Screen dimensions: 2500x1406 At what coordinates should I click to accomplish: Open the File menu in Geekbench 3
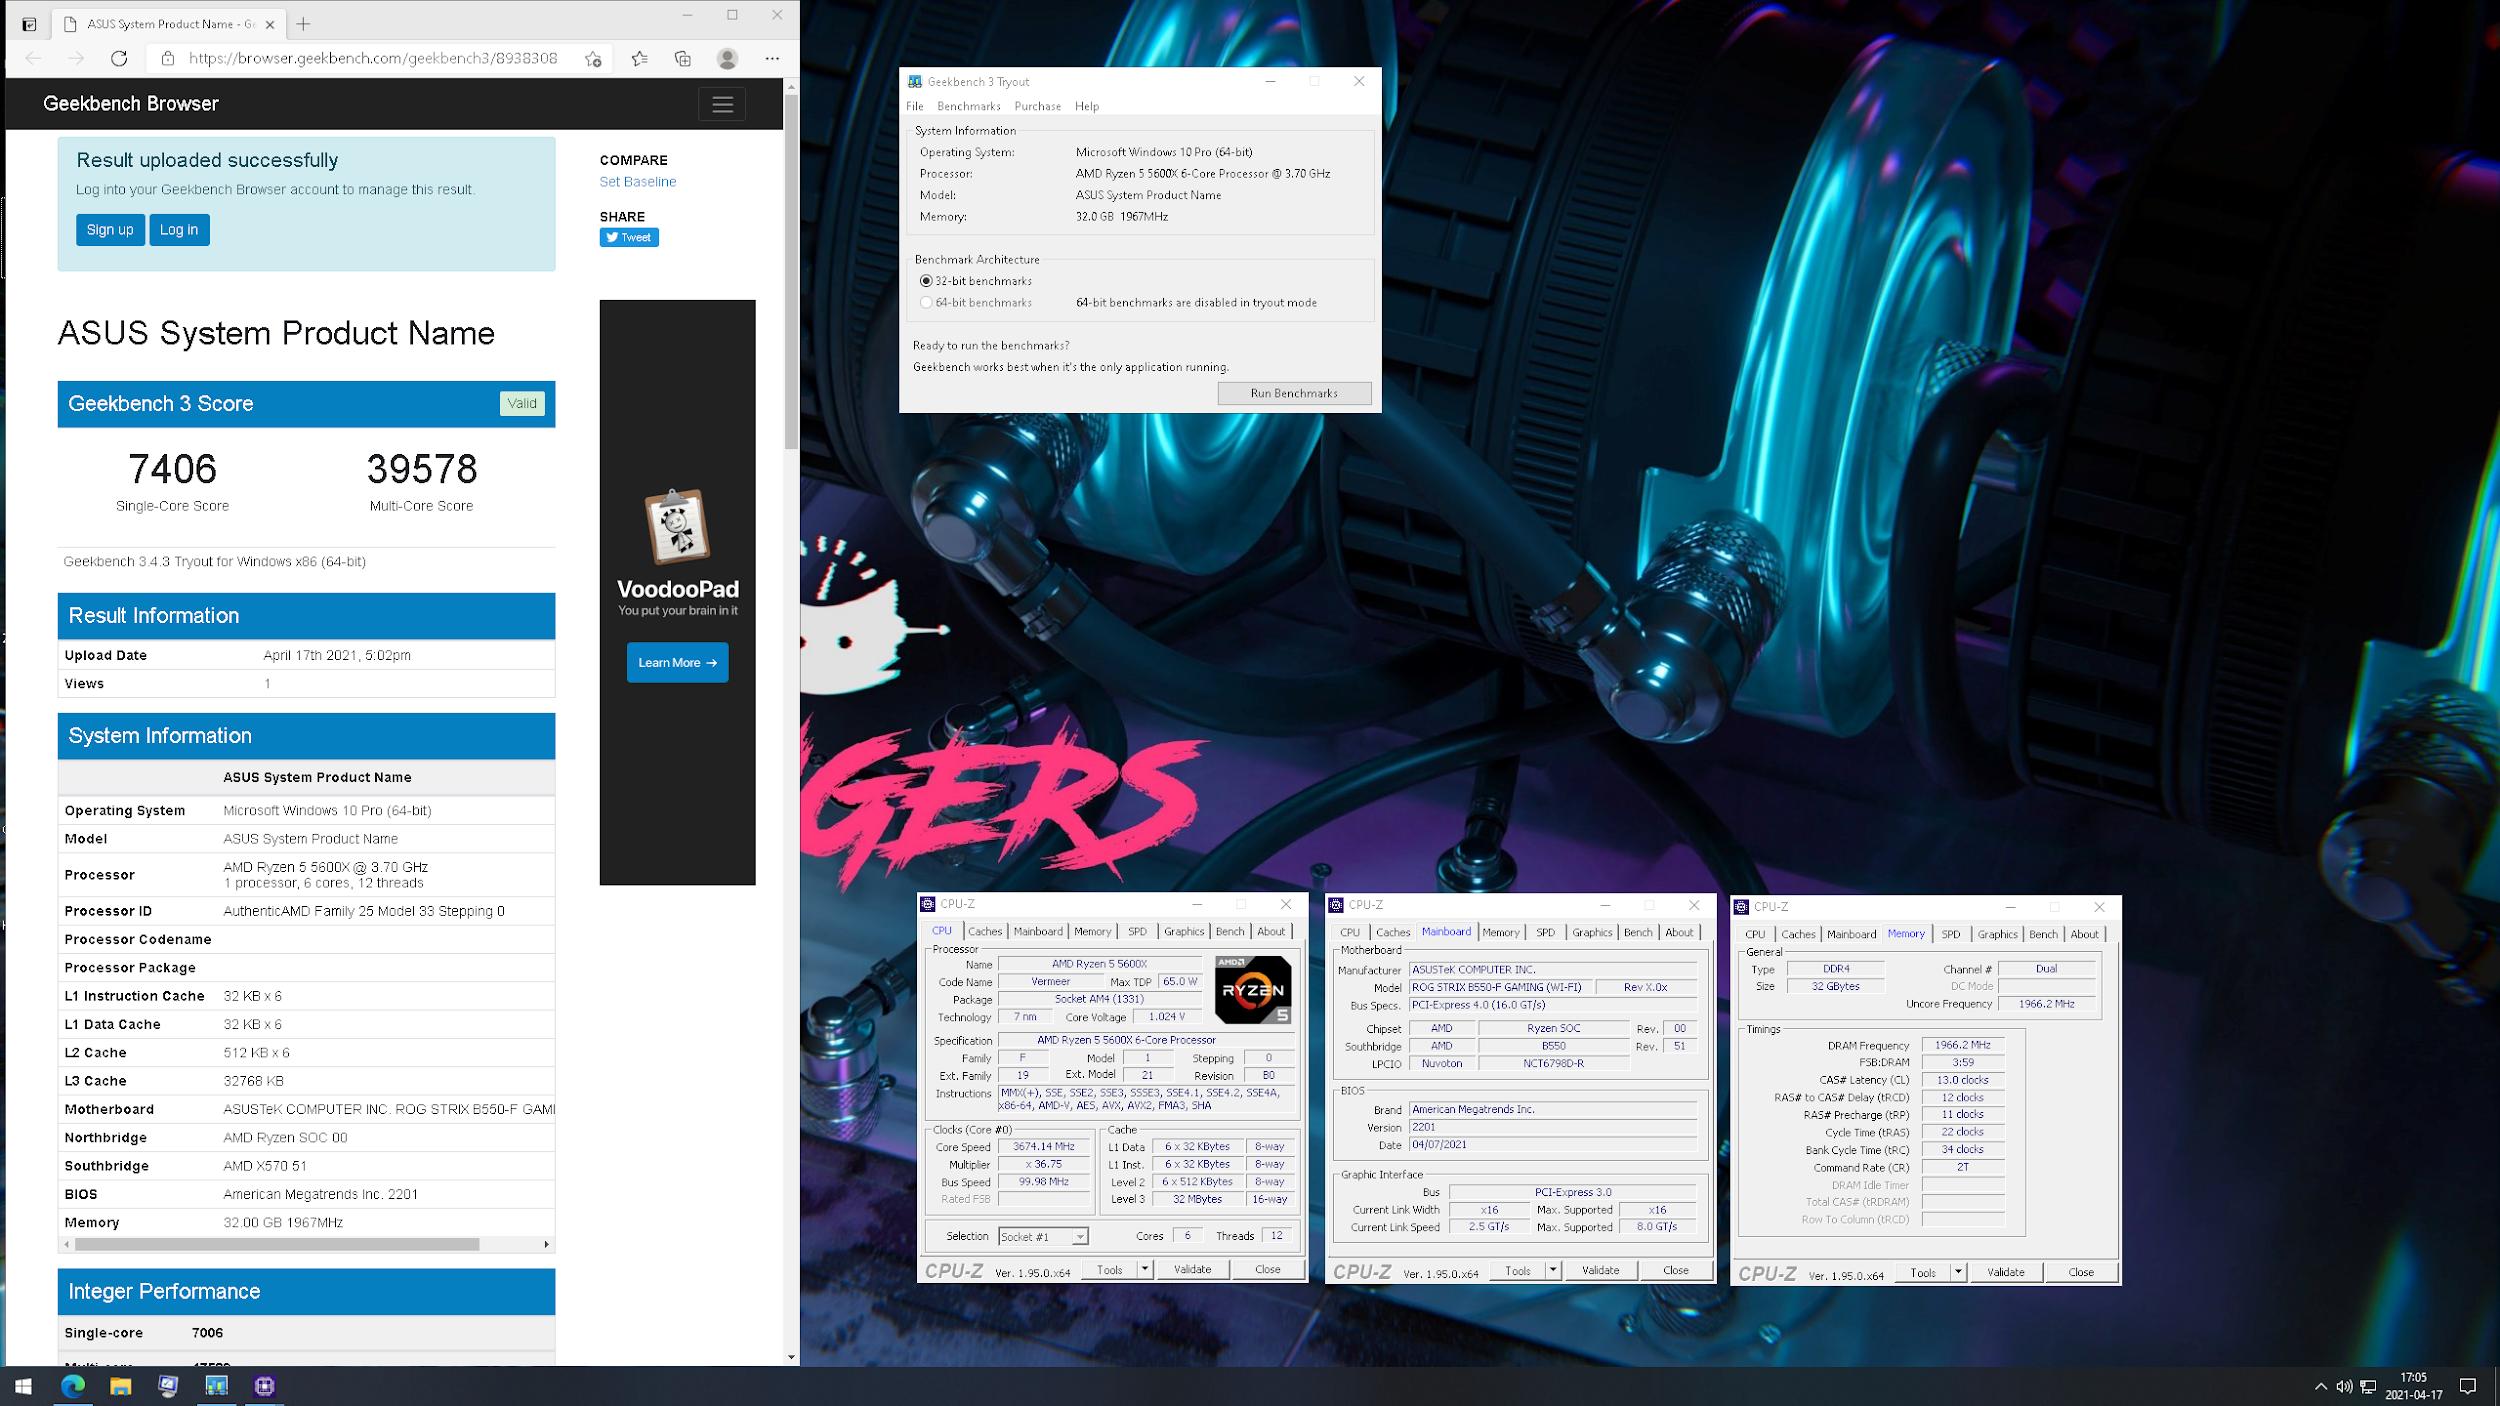(915, 106)
